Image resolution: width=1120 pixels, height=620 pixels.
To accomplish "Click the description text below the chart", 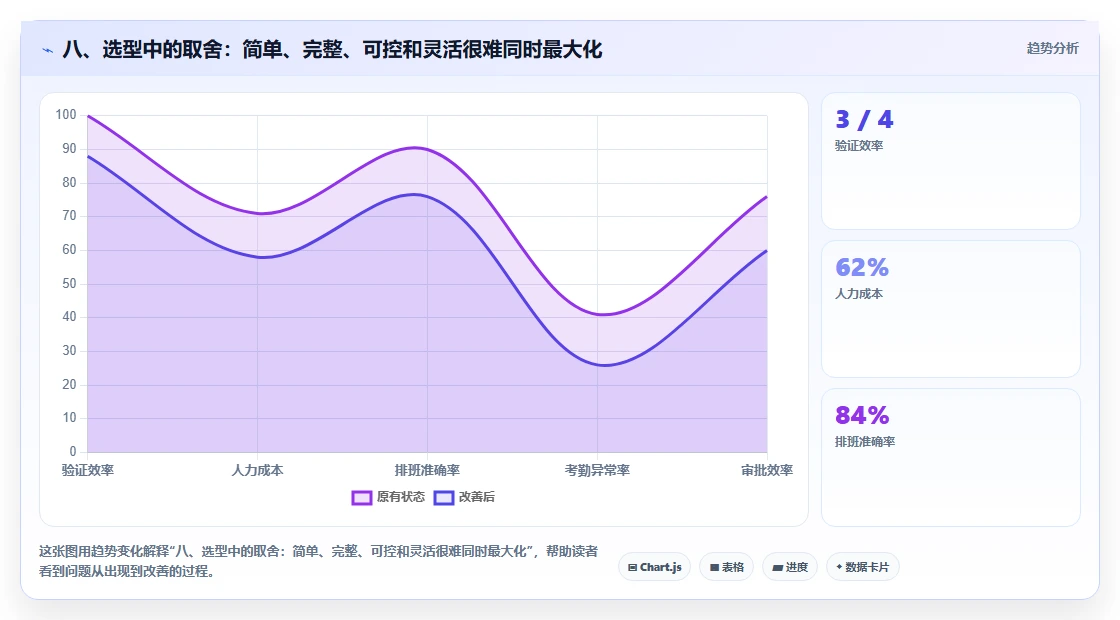I will 318,561.
